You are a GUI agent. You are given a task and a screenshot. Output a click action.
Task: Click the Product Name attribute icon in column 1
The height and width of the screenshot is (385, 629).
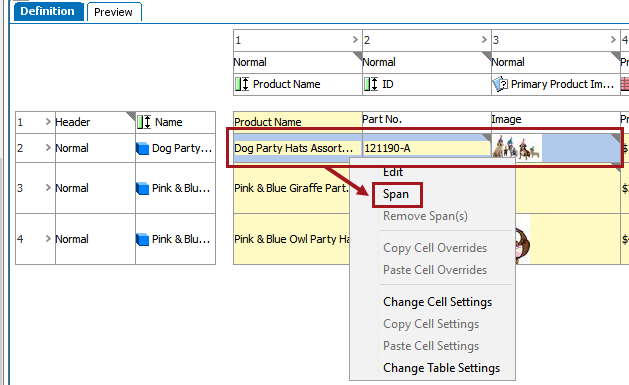click(242, 84)
